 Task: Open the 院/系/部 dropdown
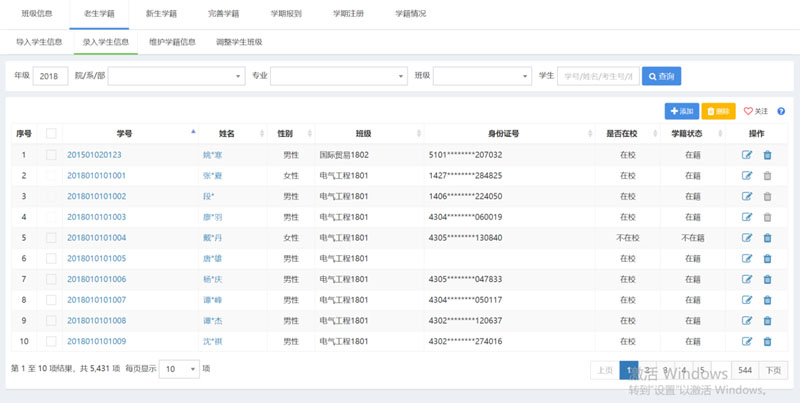pyautogui.click(x=176, y=76)
